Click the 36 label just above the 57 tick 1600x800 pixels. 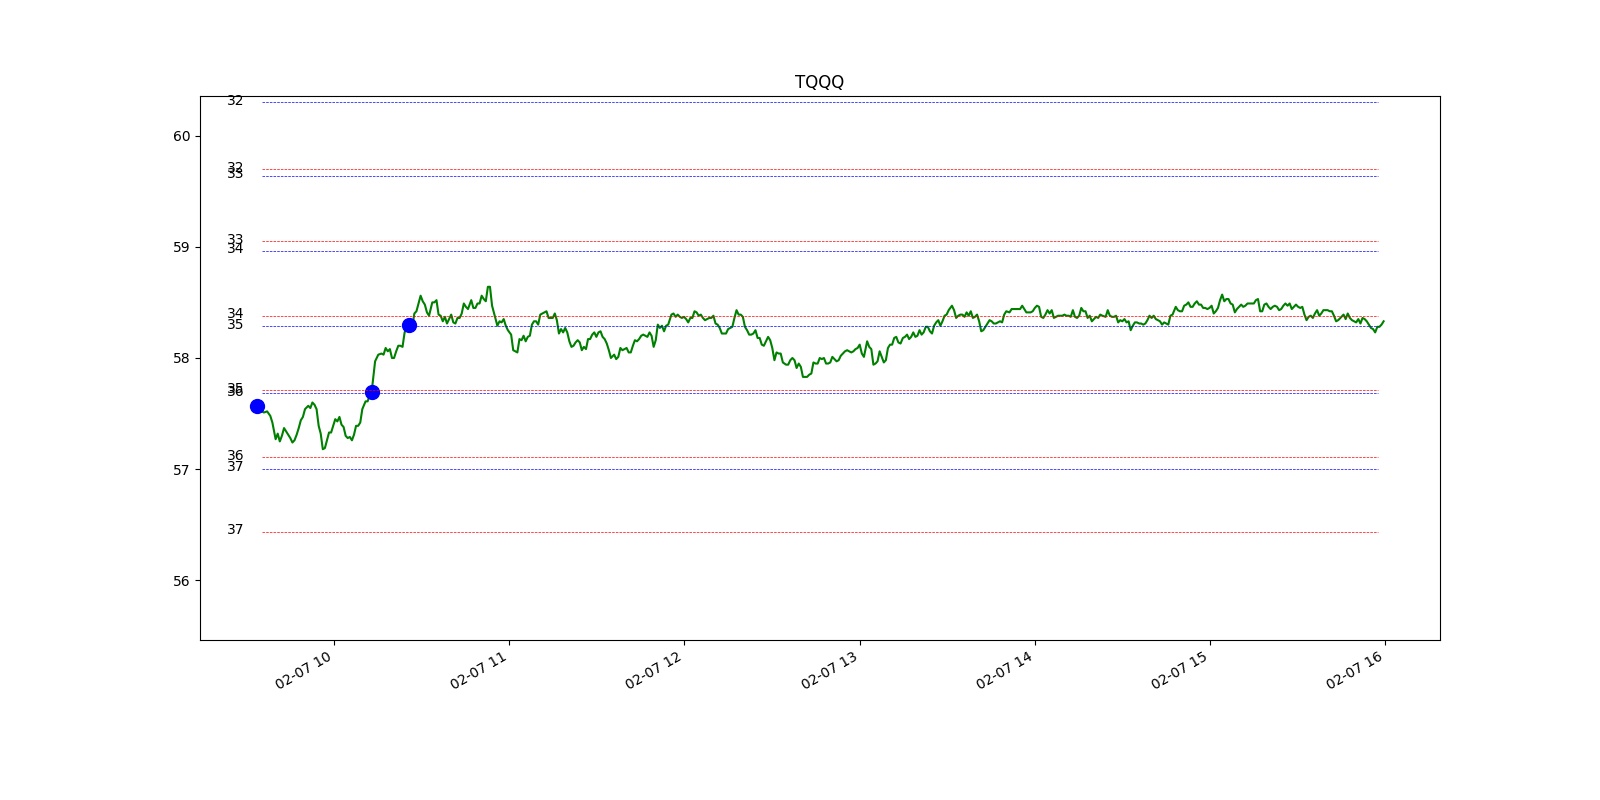click(235, 455)
